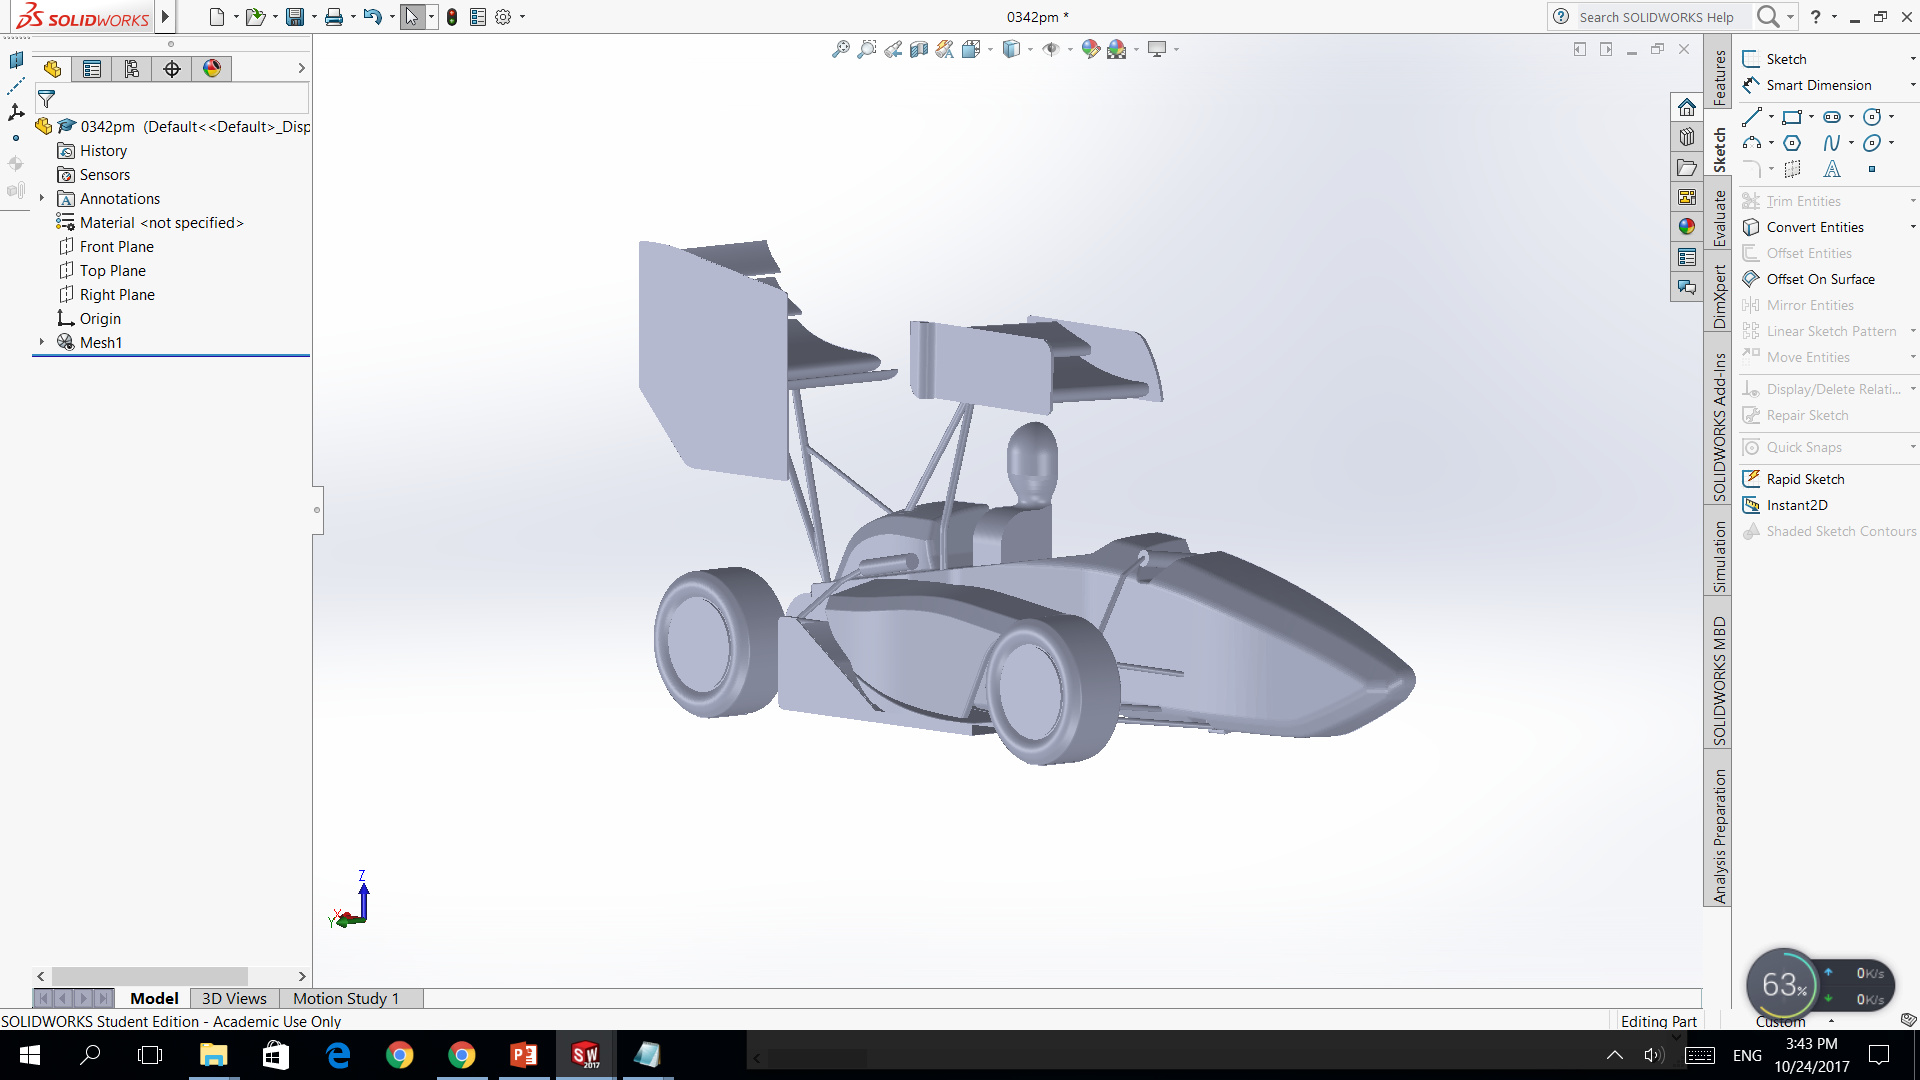Screen dimensions: 1920x1080
Task: Select the Section View icon
Action: click(x=919, y=49)
